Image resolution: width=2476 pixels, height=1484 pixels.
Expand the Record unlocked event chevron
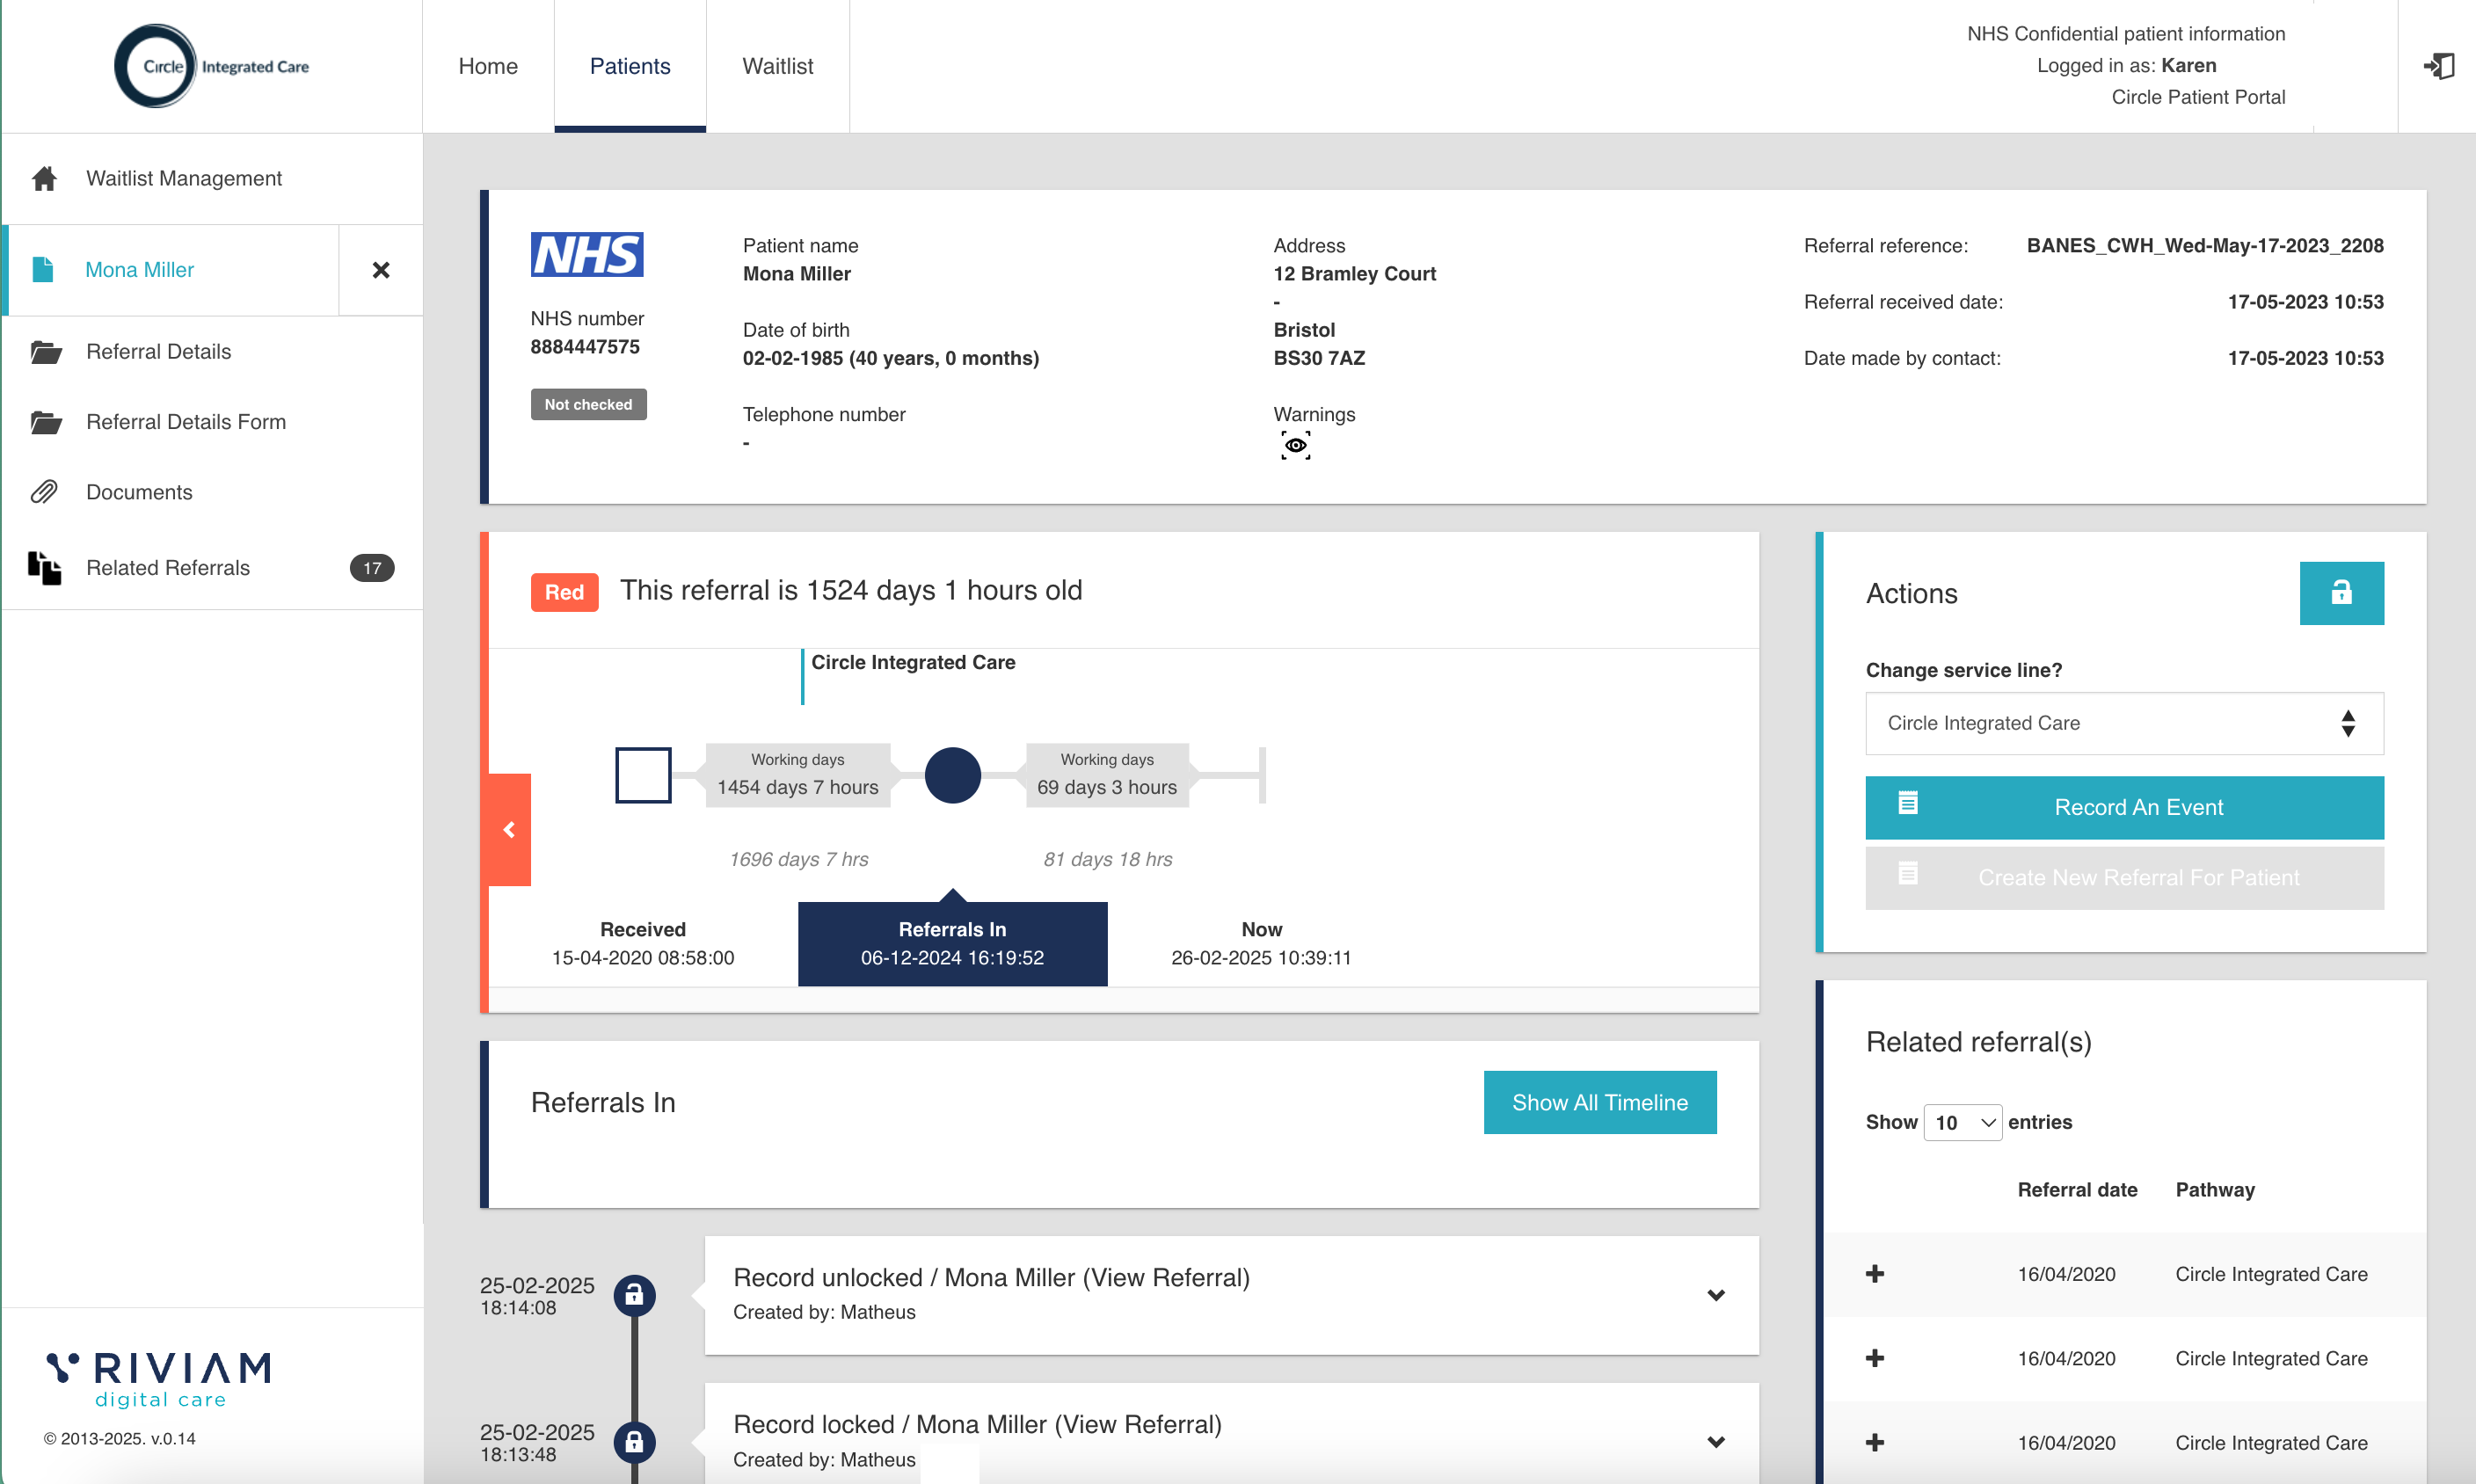pyautogui.click(x=1716, y=1295)
